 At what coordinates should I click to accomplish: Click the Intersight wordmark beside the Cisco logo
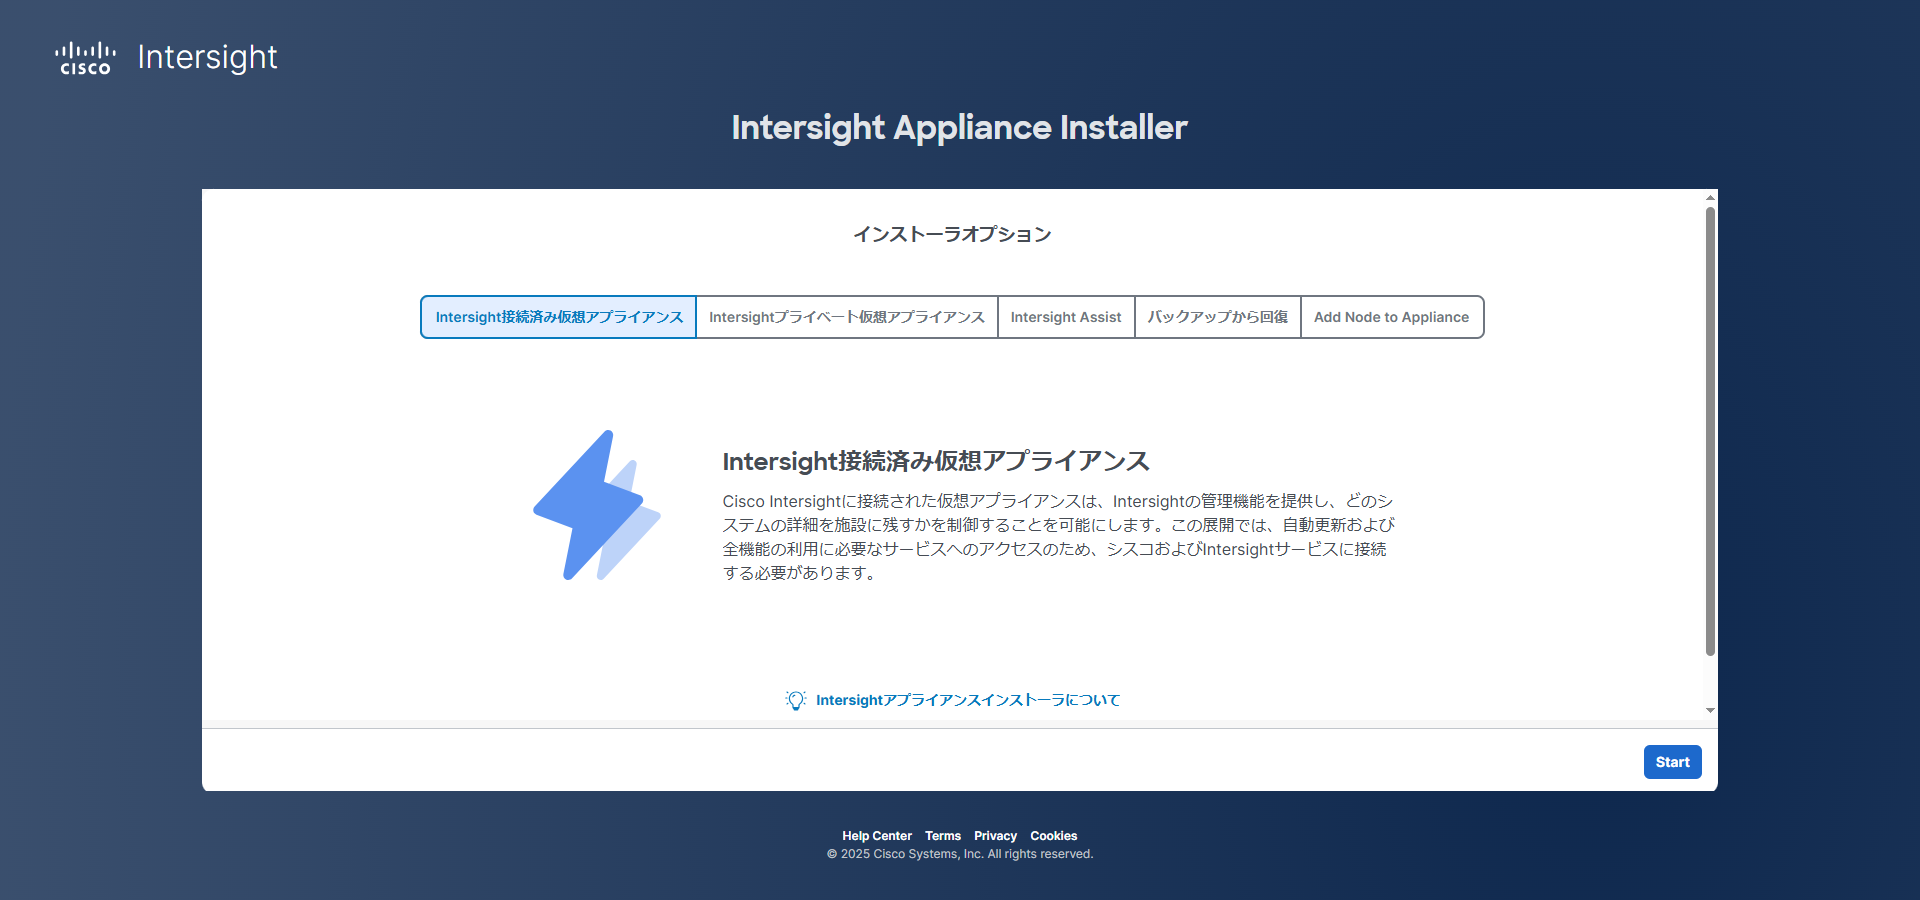tap(207, 58)
